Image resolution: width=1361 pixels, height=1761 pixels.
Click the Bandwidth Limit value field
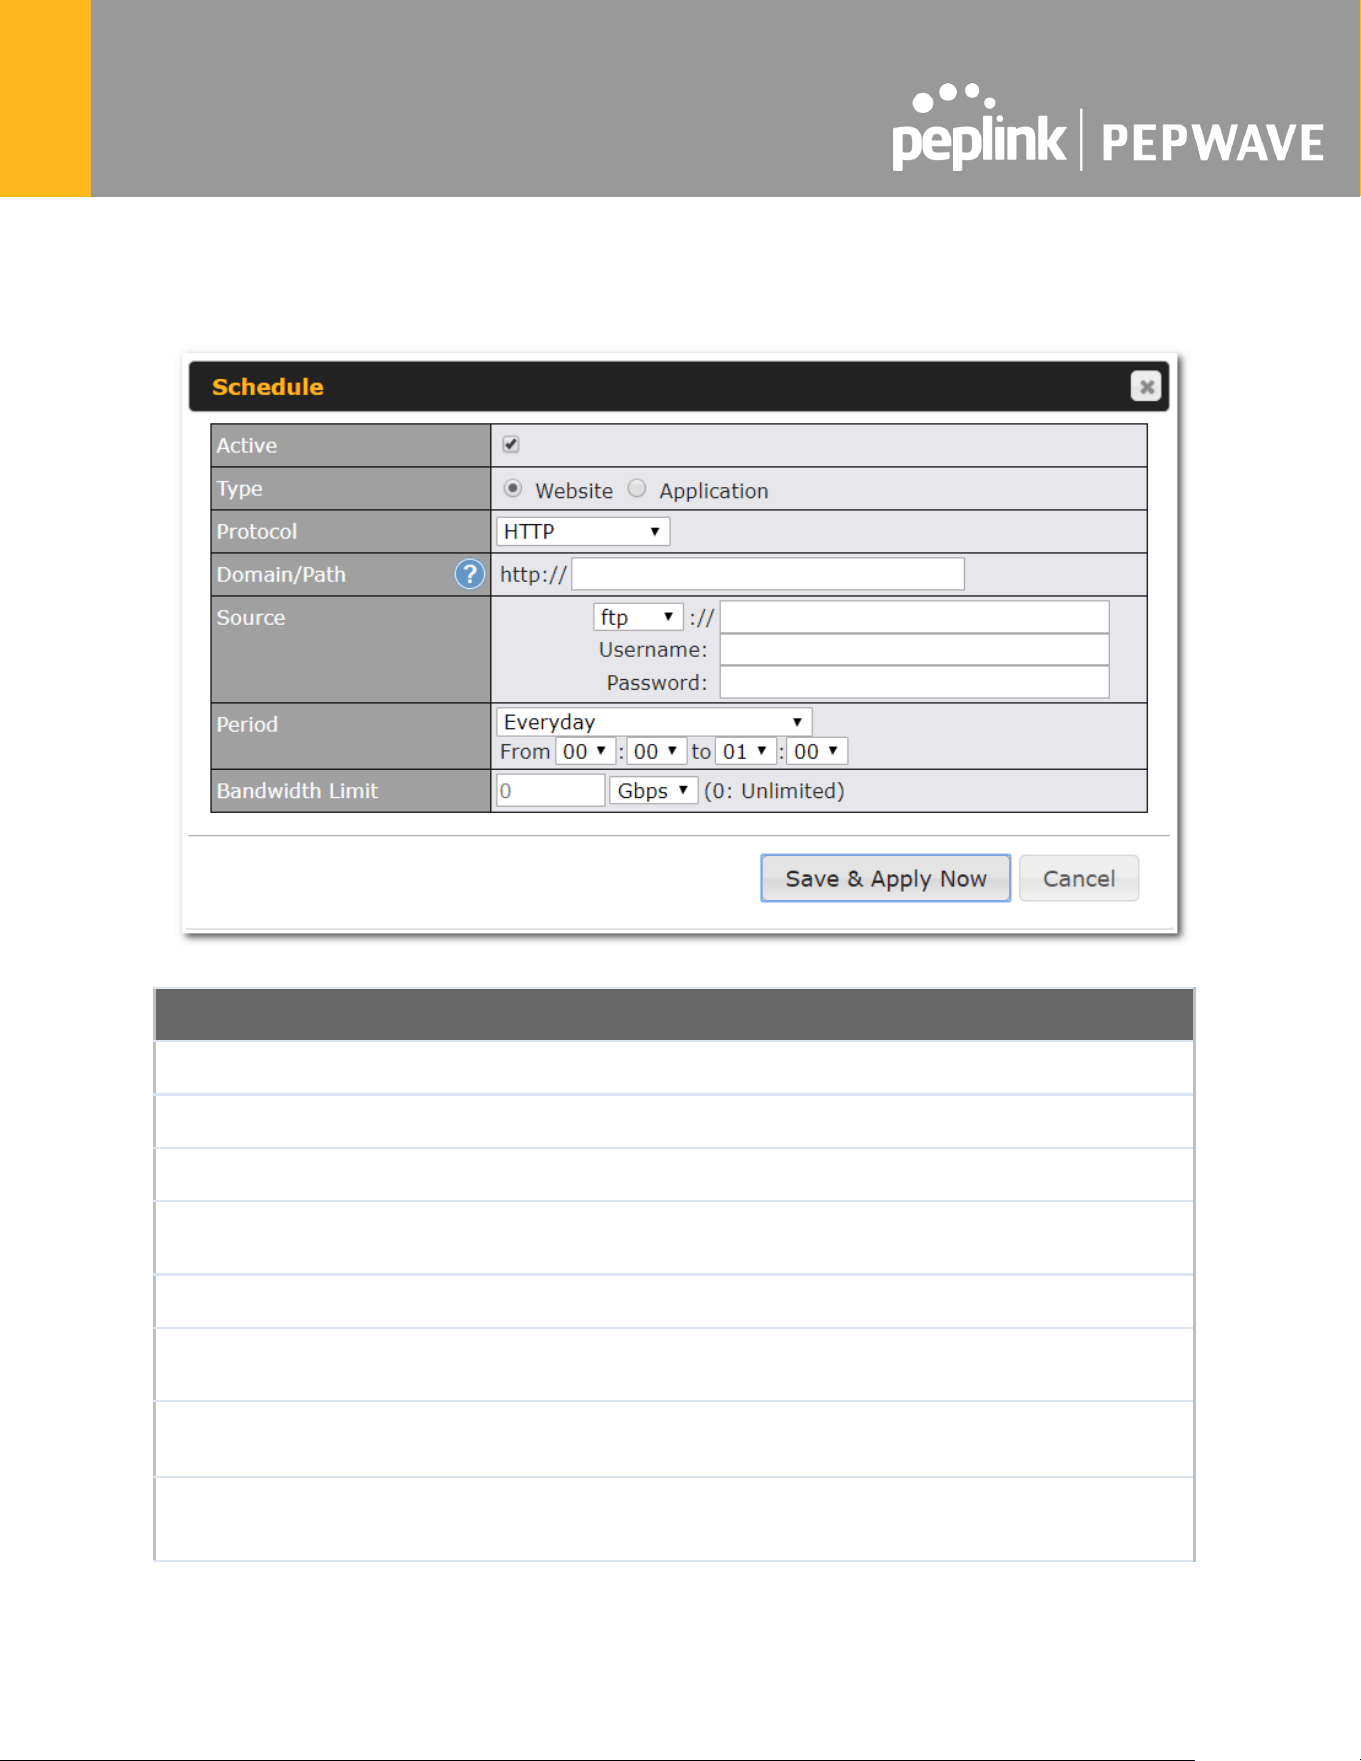point(551,791)
